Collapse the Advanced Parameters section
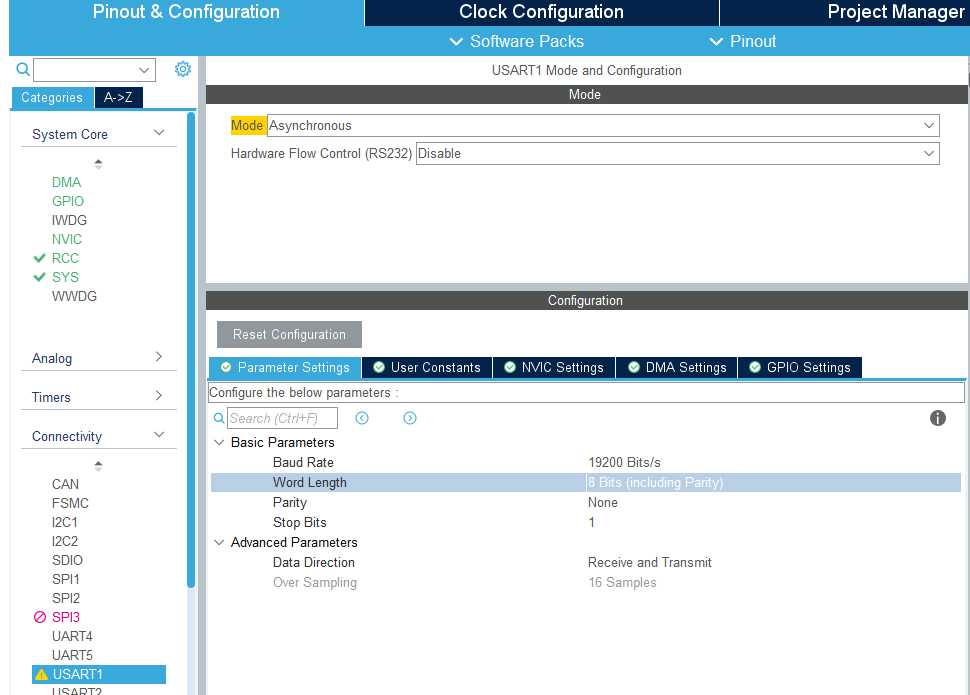 tap(220, 542)
